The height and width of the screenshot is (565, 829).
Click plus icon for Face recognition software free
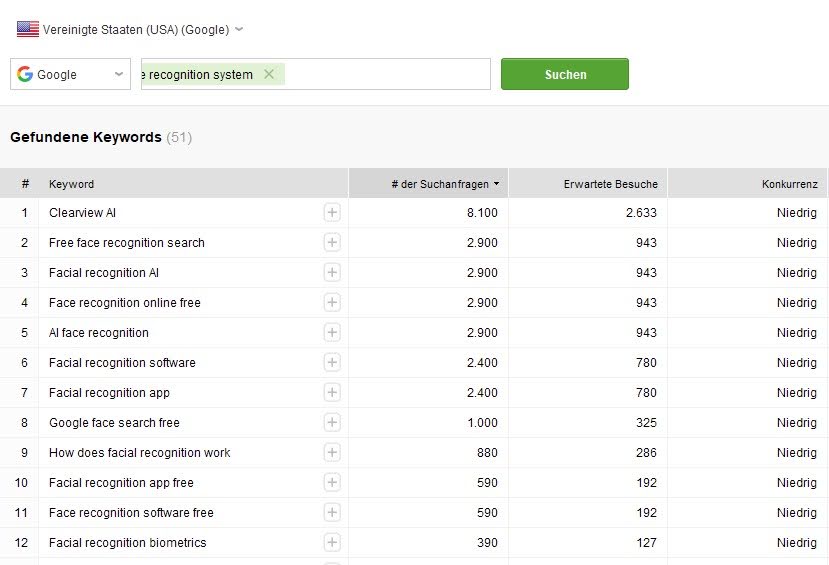point(332,512)
